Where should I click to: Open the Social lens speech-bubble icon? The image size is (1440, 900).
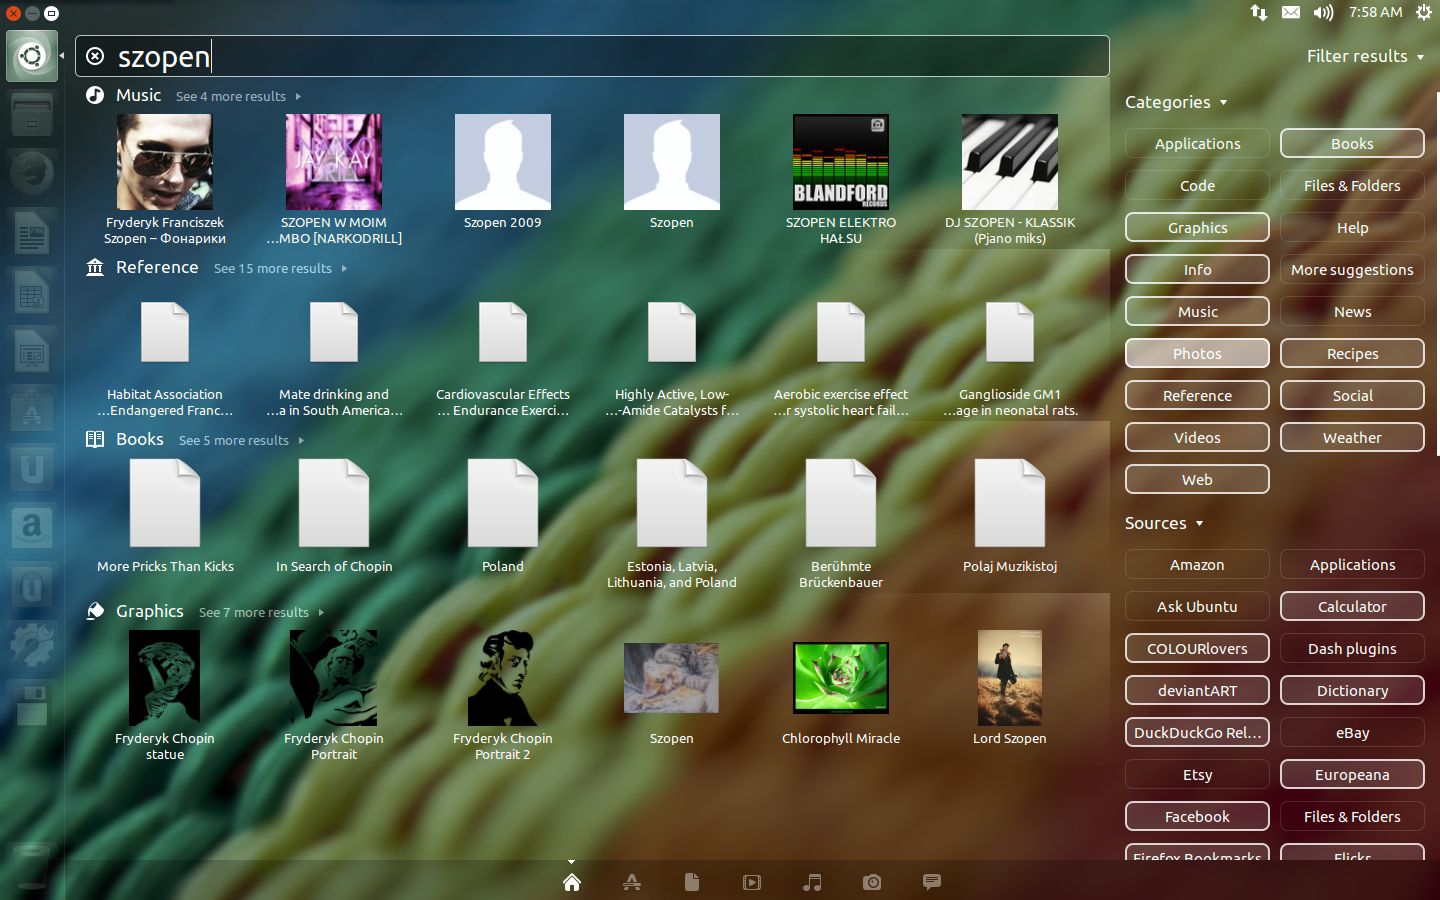tap(932, 882)
